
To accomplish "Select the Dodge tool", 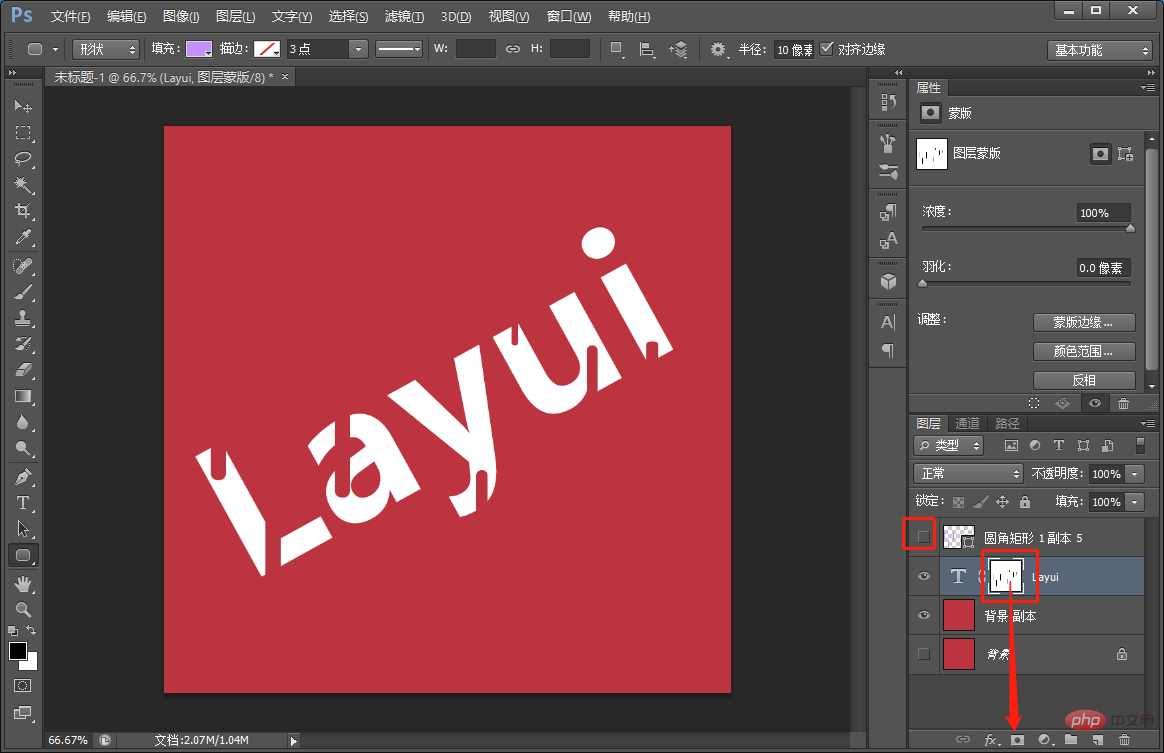I will pyautogui.click(x=23, y=449).
